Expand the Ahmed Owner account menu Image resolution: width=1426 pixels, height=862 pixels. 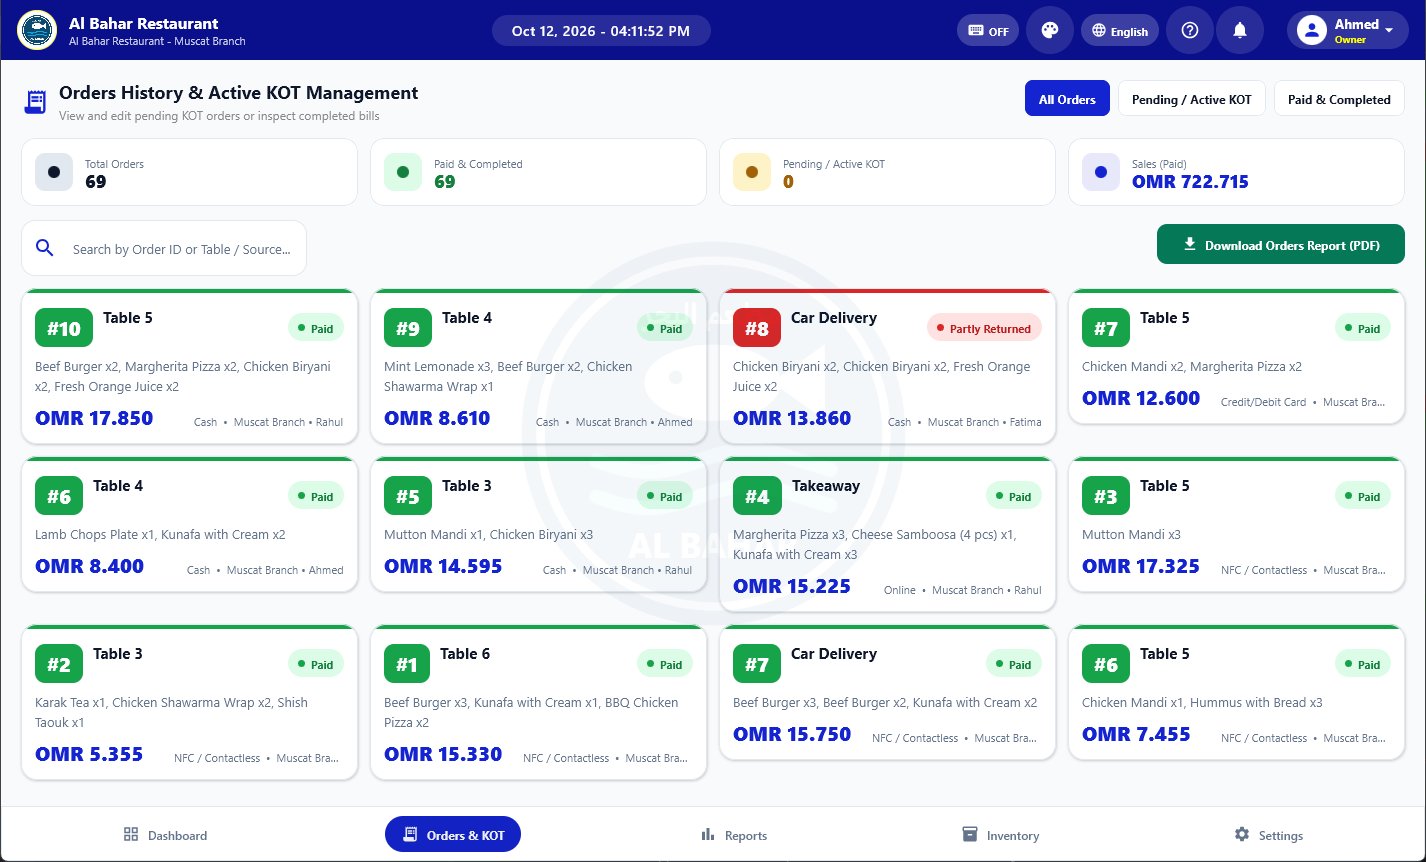(x=1347, y=30)
